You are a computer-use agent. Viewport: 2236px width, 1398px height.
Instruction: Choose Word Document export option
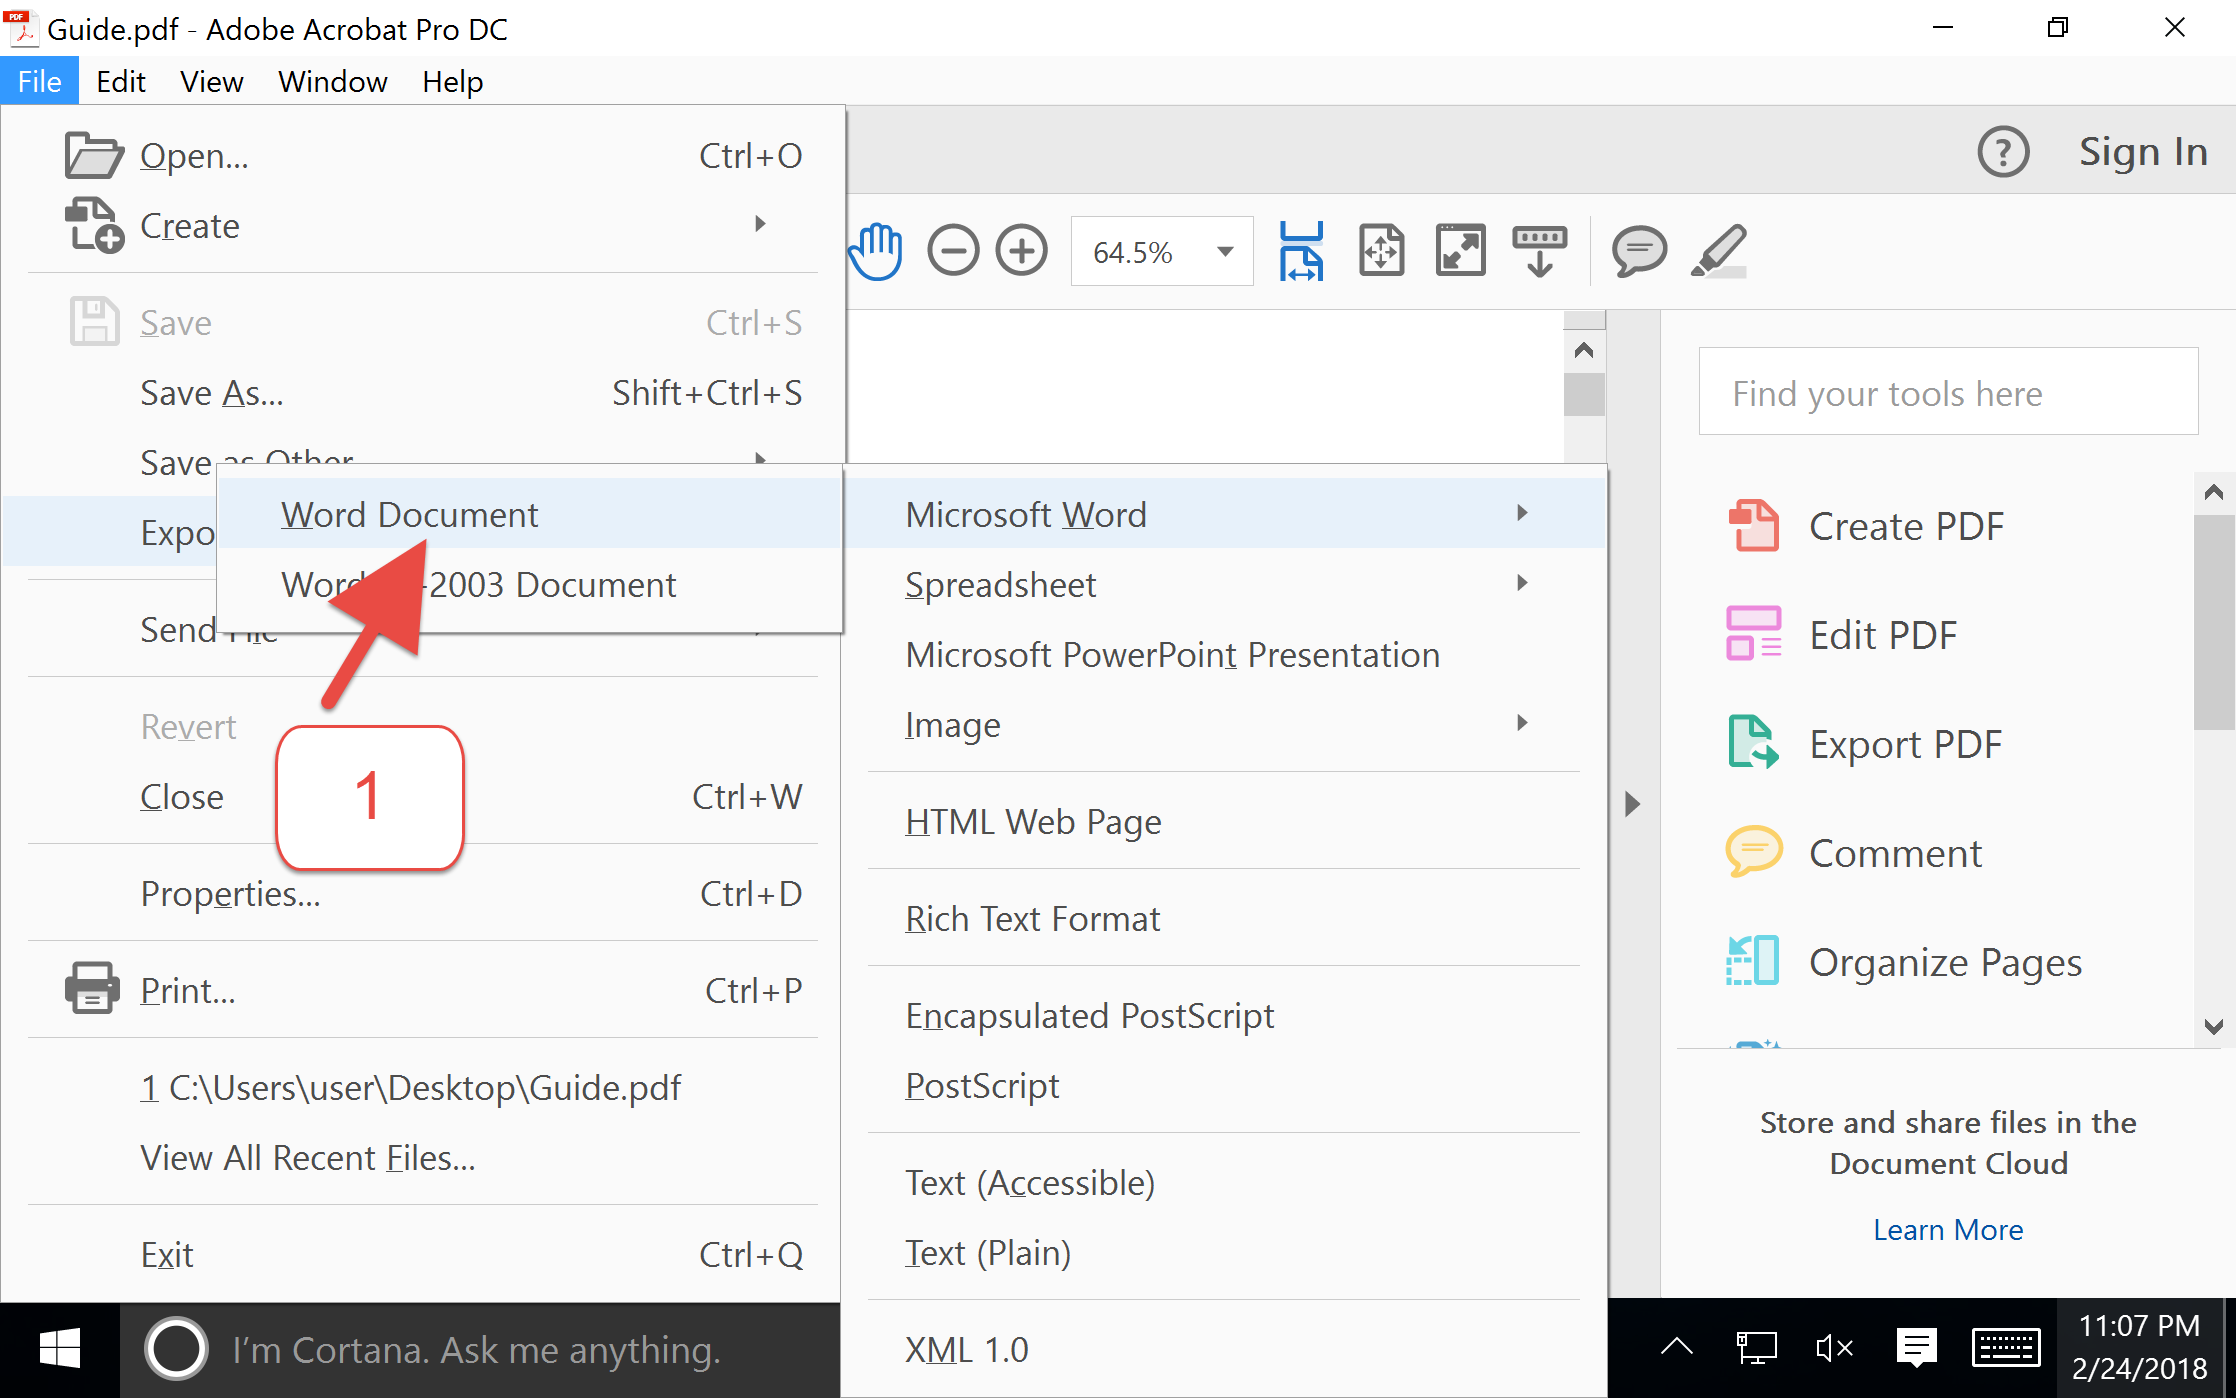[x=530, y=514]
